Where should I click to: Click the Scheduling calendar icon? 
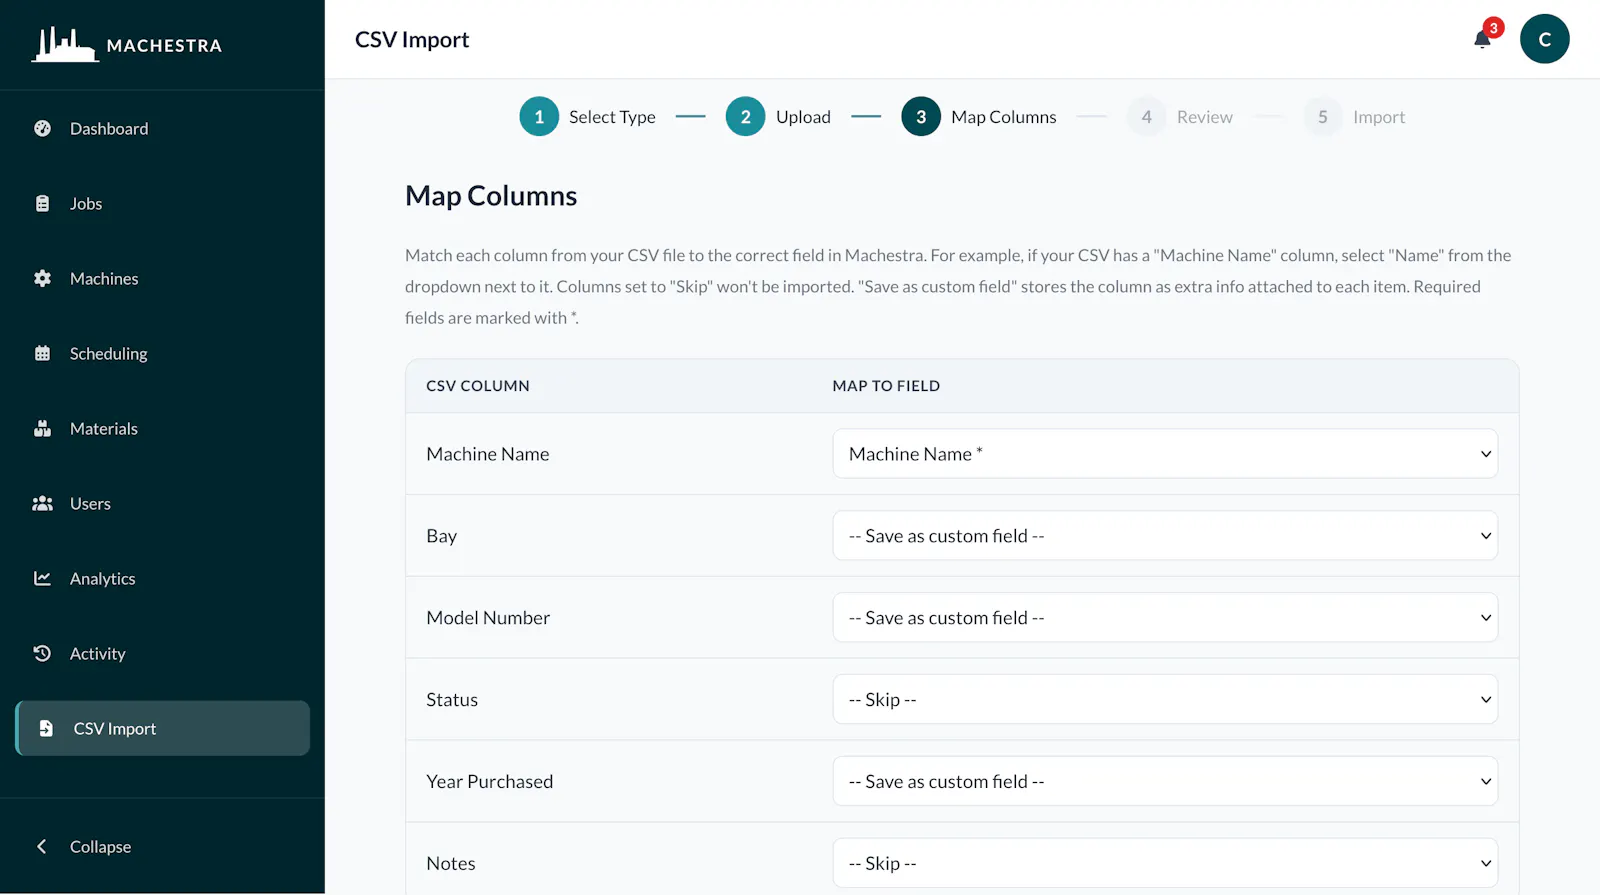(42, 353)
